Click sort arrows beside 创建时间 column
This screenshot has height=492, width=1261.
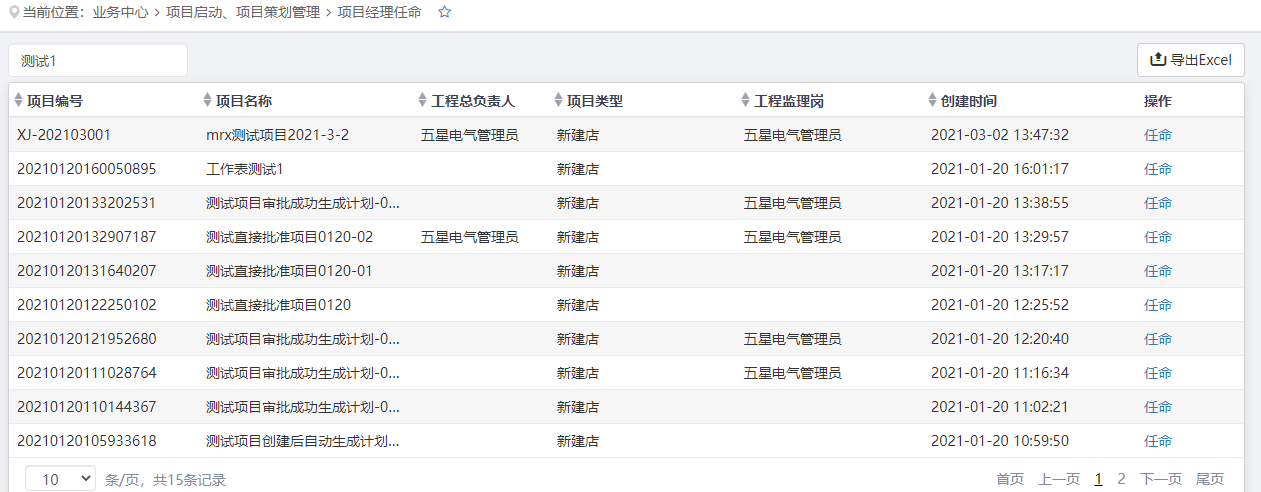(932, 100)
